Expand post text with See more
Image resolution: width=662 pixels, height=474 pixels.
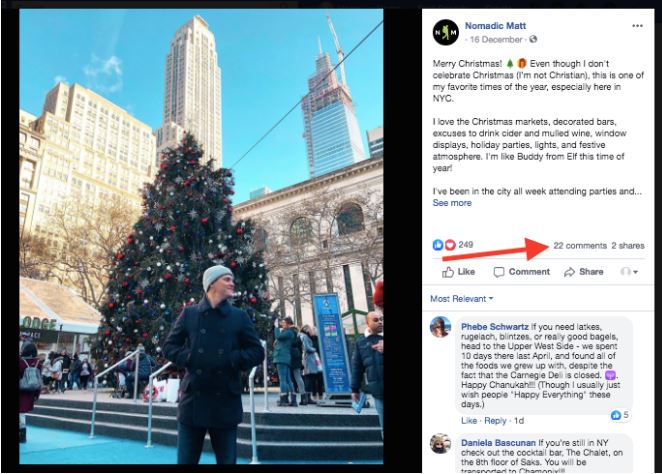pos(452,203)
